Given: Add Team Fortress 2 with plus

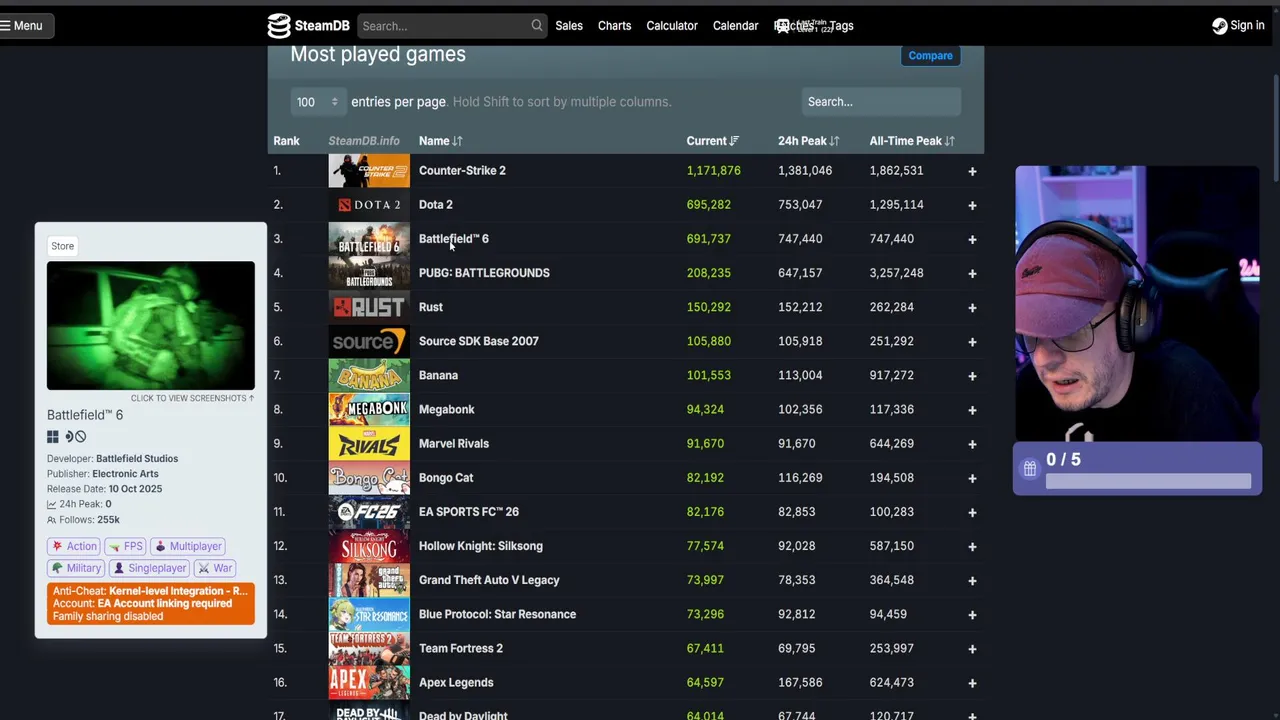Looking at the screenshot, I should [x=972, y=649].
